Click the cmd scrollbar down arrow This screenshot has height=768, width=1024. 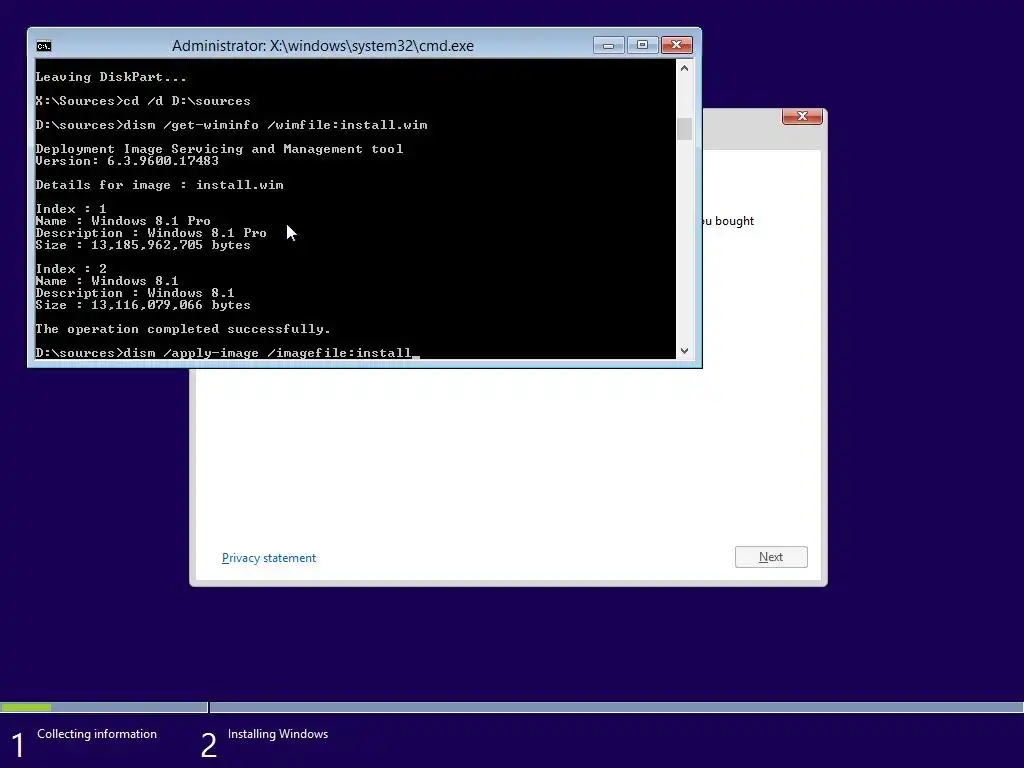click(684, 351)
